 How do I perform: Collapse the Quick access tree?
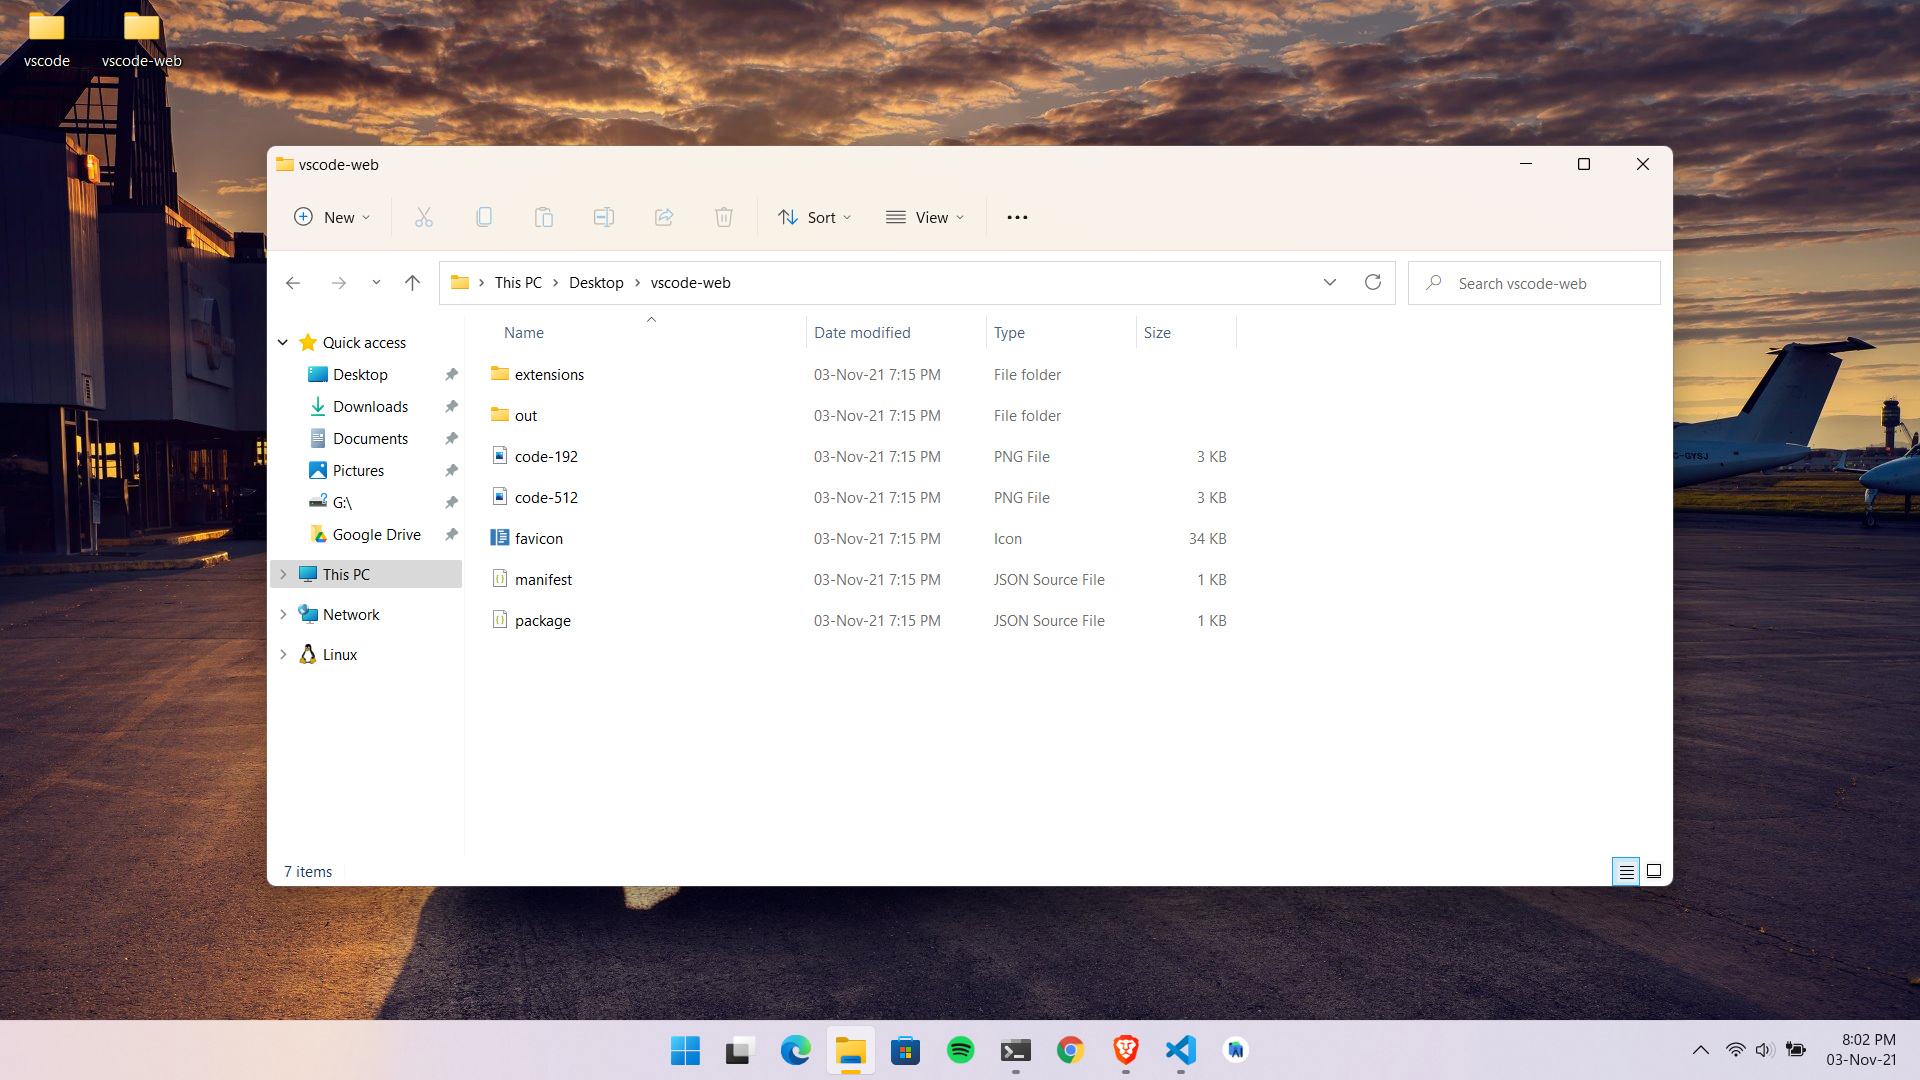283,342
